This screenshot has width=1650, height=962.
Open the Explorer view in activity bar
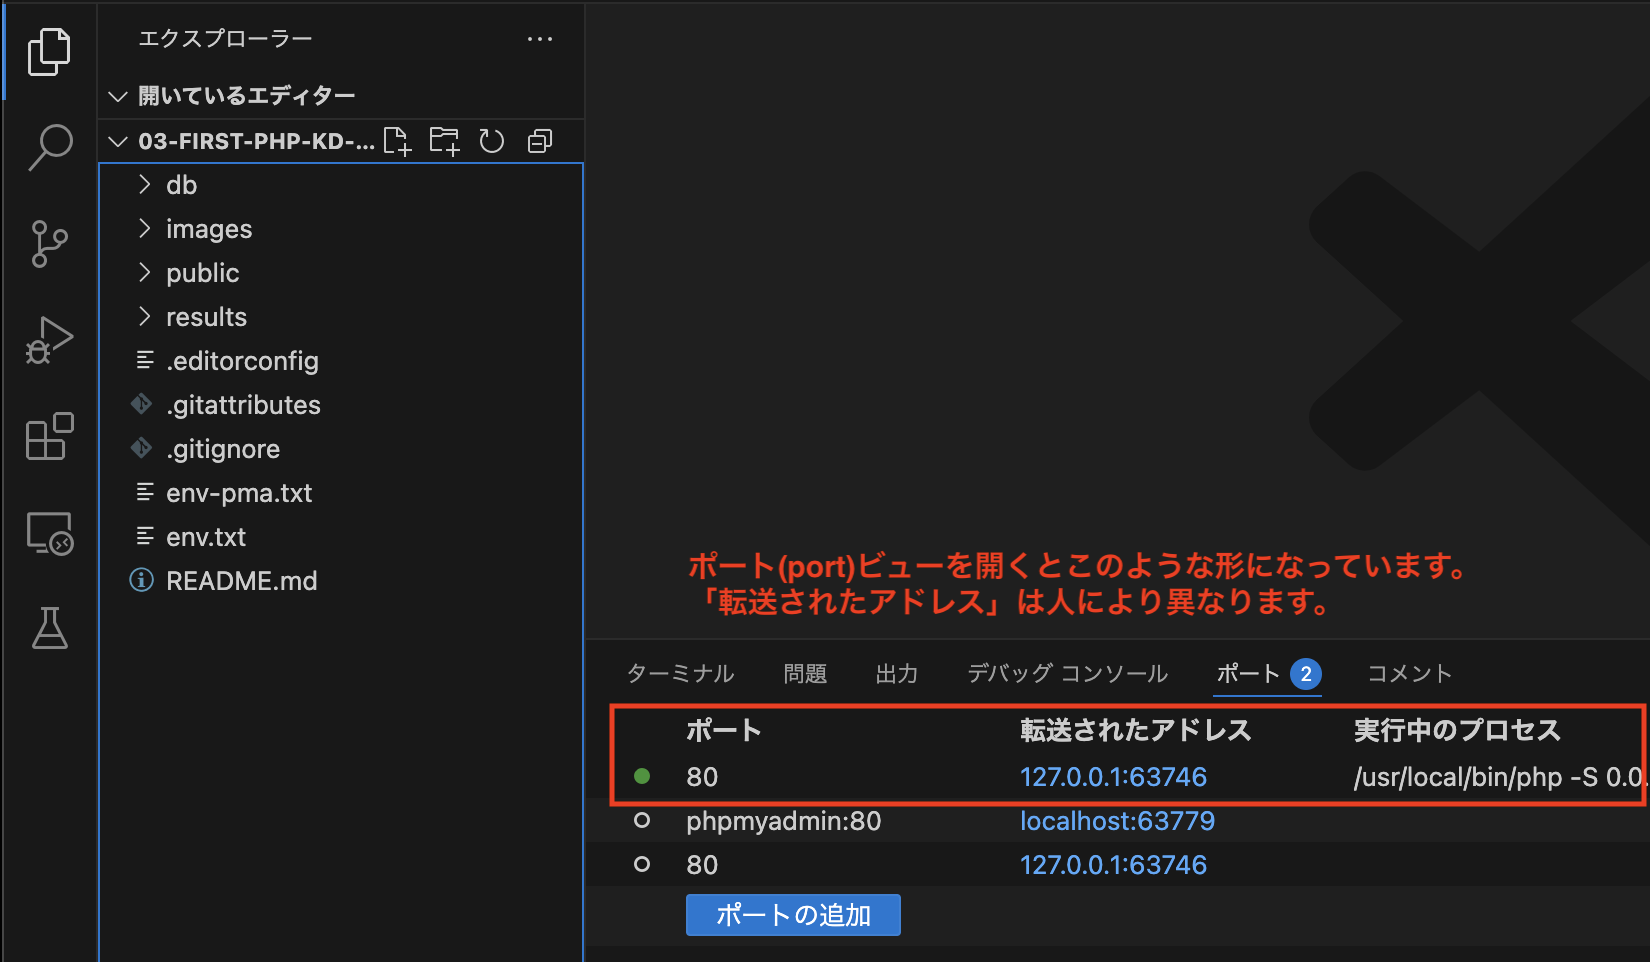(x=49, y=51)
